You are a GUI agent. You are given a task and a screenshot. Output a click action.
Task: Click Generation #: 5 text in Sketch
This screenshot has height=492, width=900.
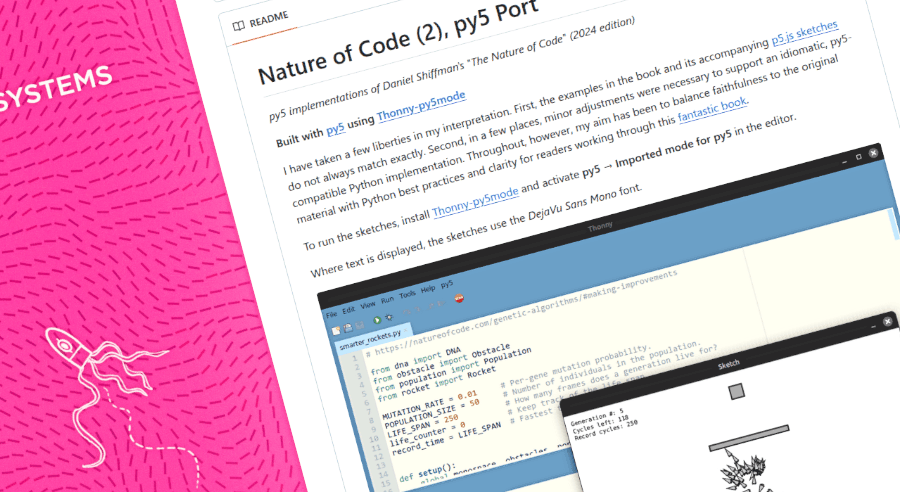(x=597, y=417)
